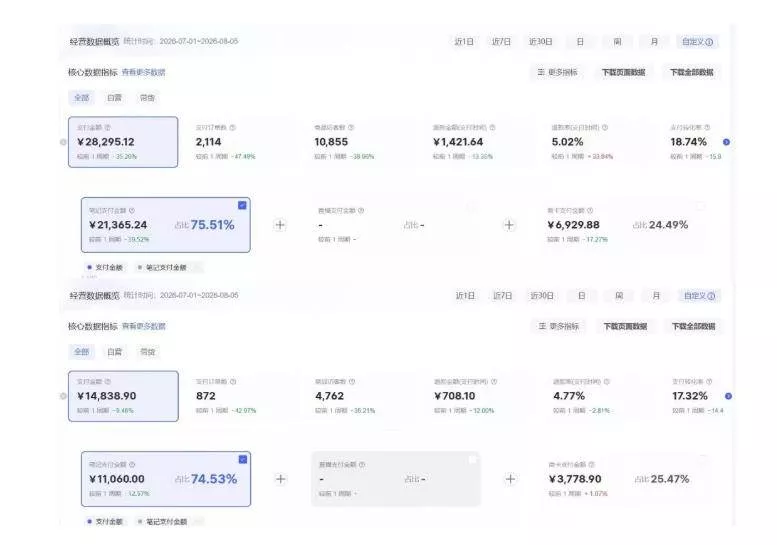
Task: Select 近30日 tab in first overview panel
Action: 540,42
